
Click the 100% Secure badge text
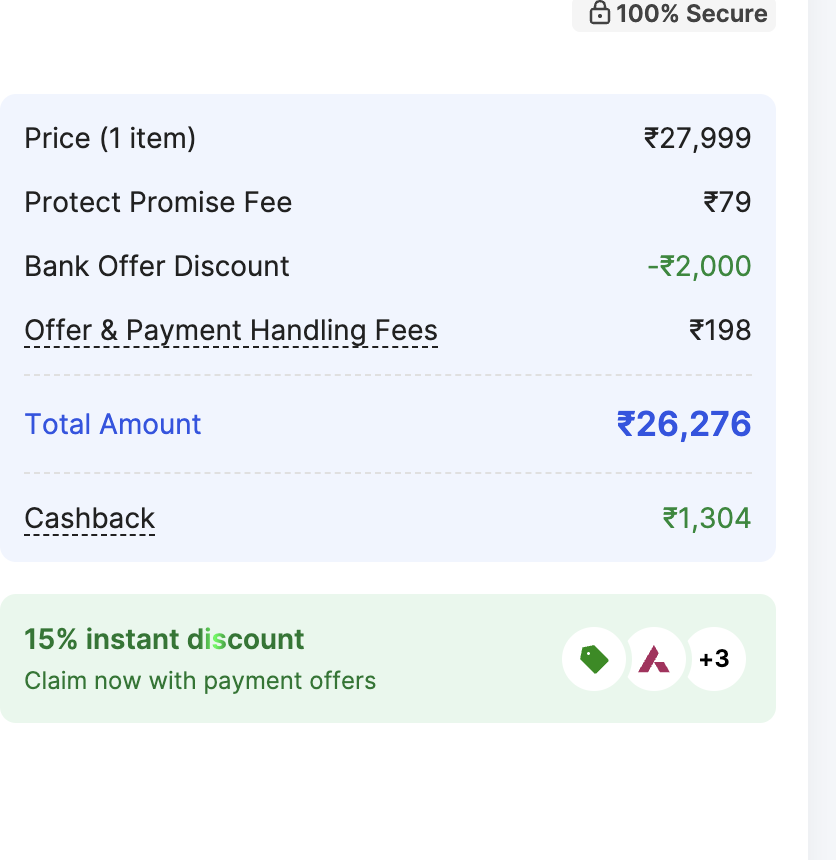(x=691, y=14)
